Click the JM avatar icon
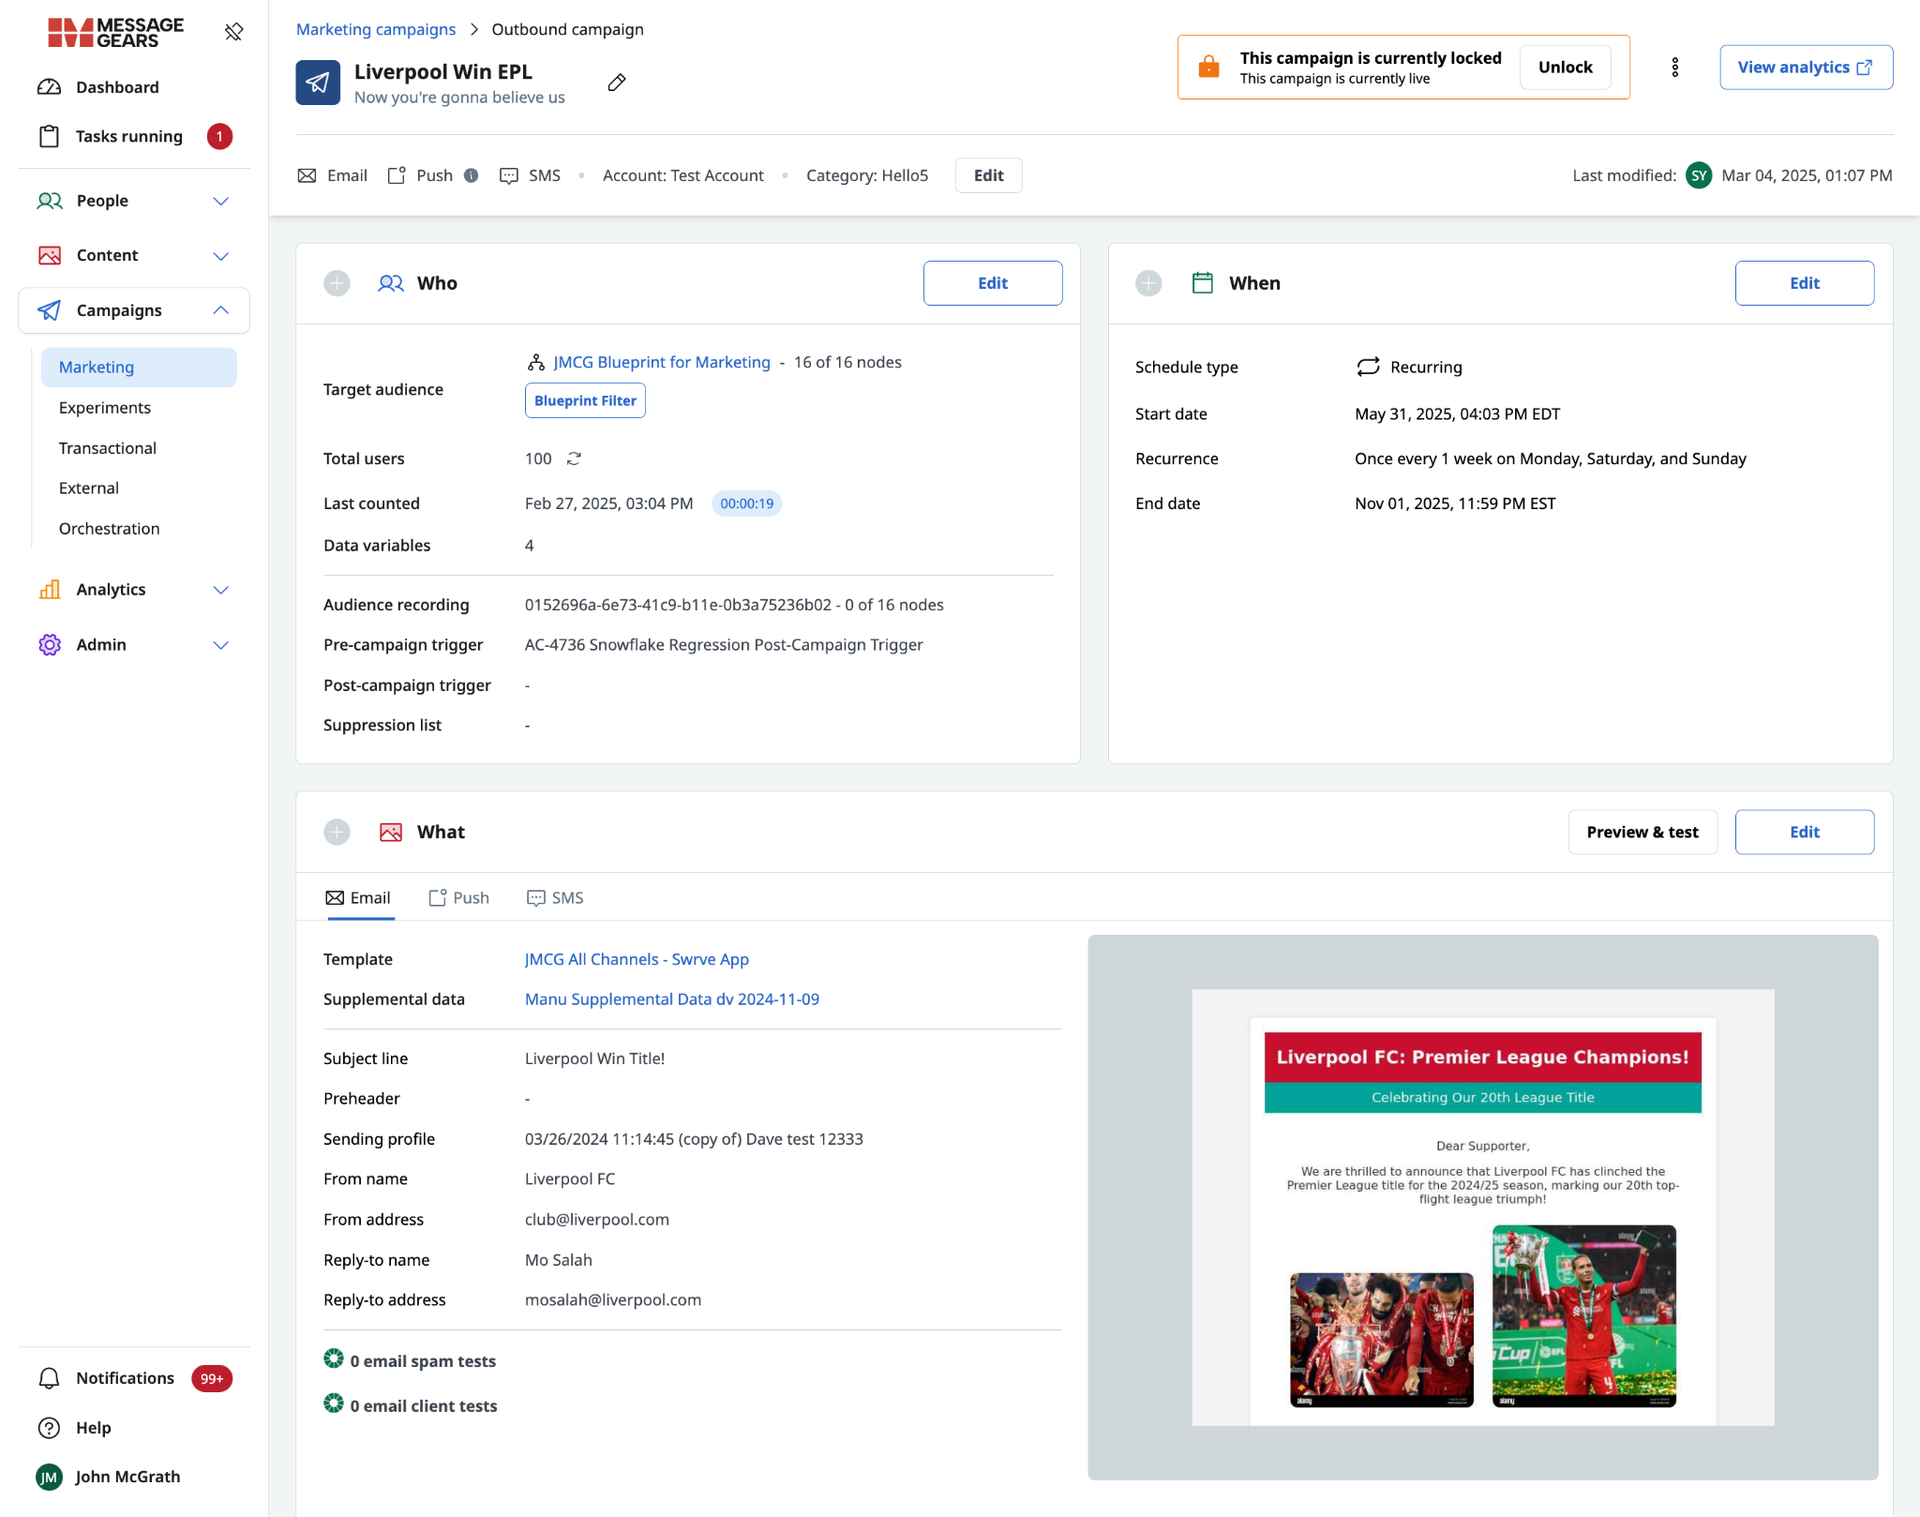 pos(49,1477)
